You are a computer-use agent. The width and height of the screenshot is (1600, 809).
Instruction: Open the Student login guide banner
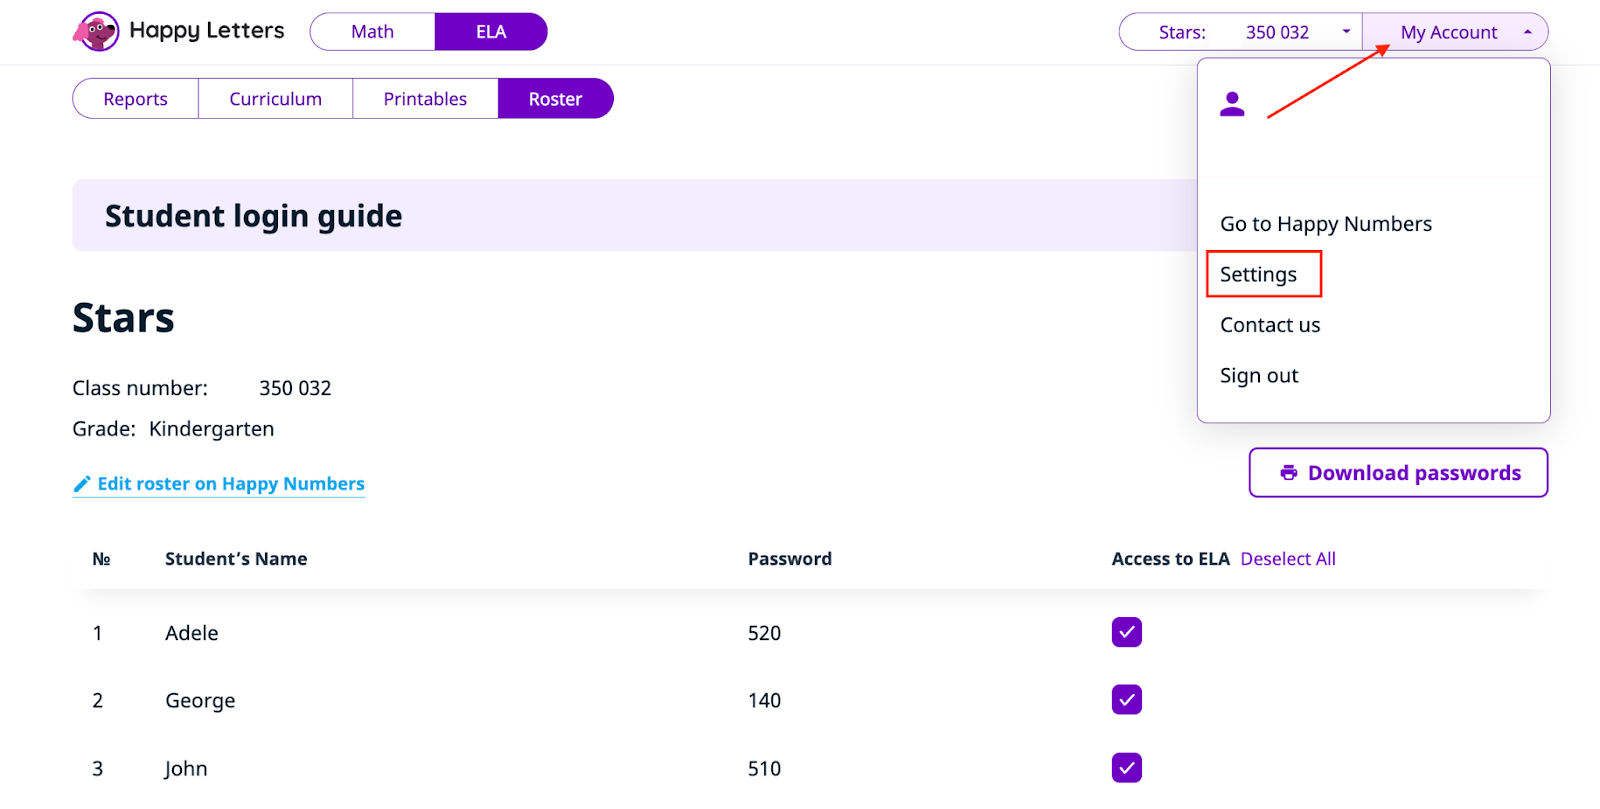click(254, 216)
